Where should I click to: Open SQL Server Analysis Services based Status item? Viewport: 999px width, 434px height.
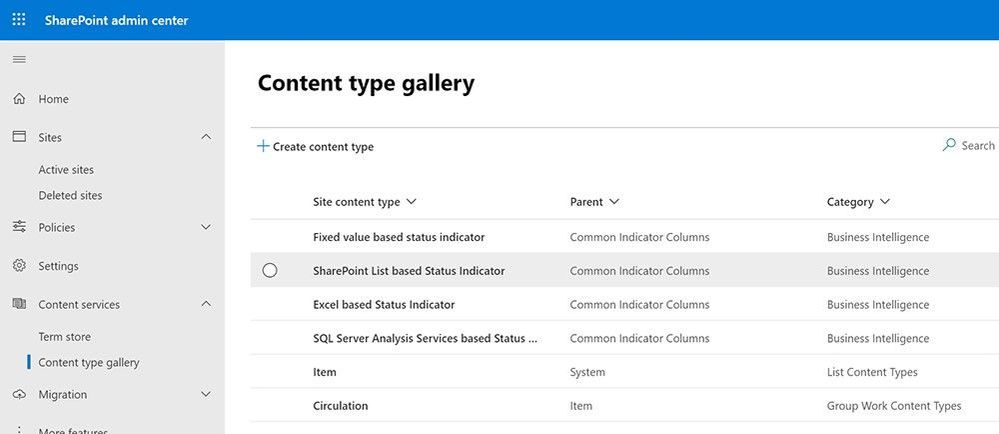426,338
